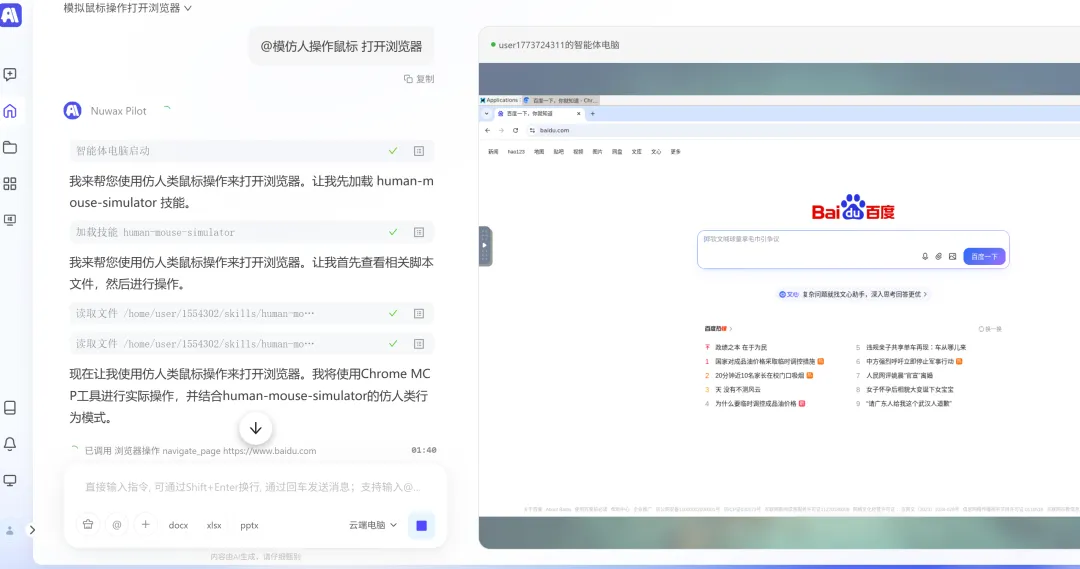Reload the baidu.com page
This screenshot has height=569, width=1080.
point(515,130)
